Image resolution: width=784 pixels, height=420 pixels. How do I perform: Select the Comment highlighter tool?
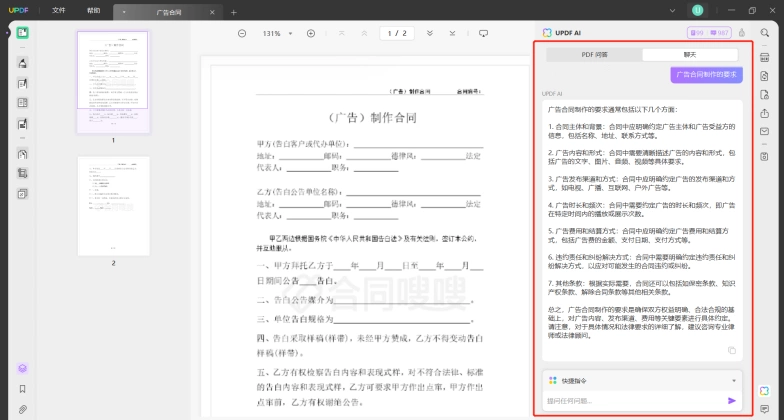(x=22, y=63)
